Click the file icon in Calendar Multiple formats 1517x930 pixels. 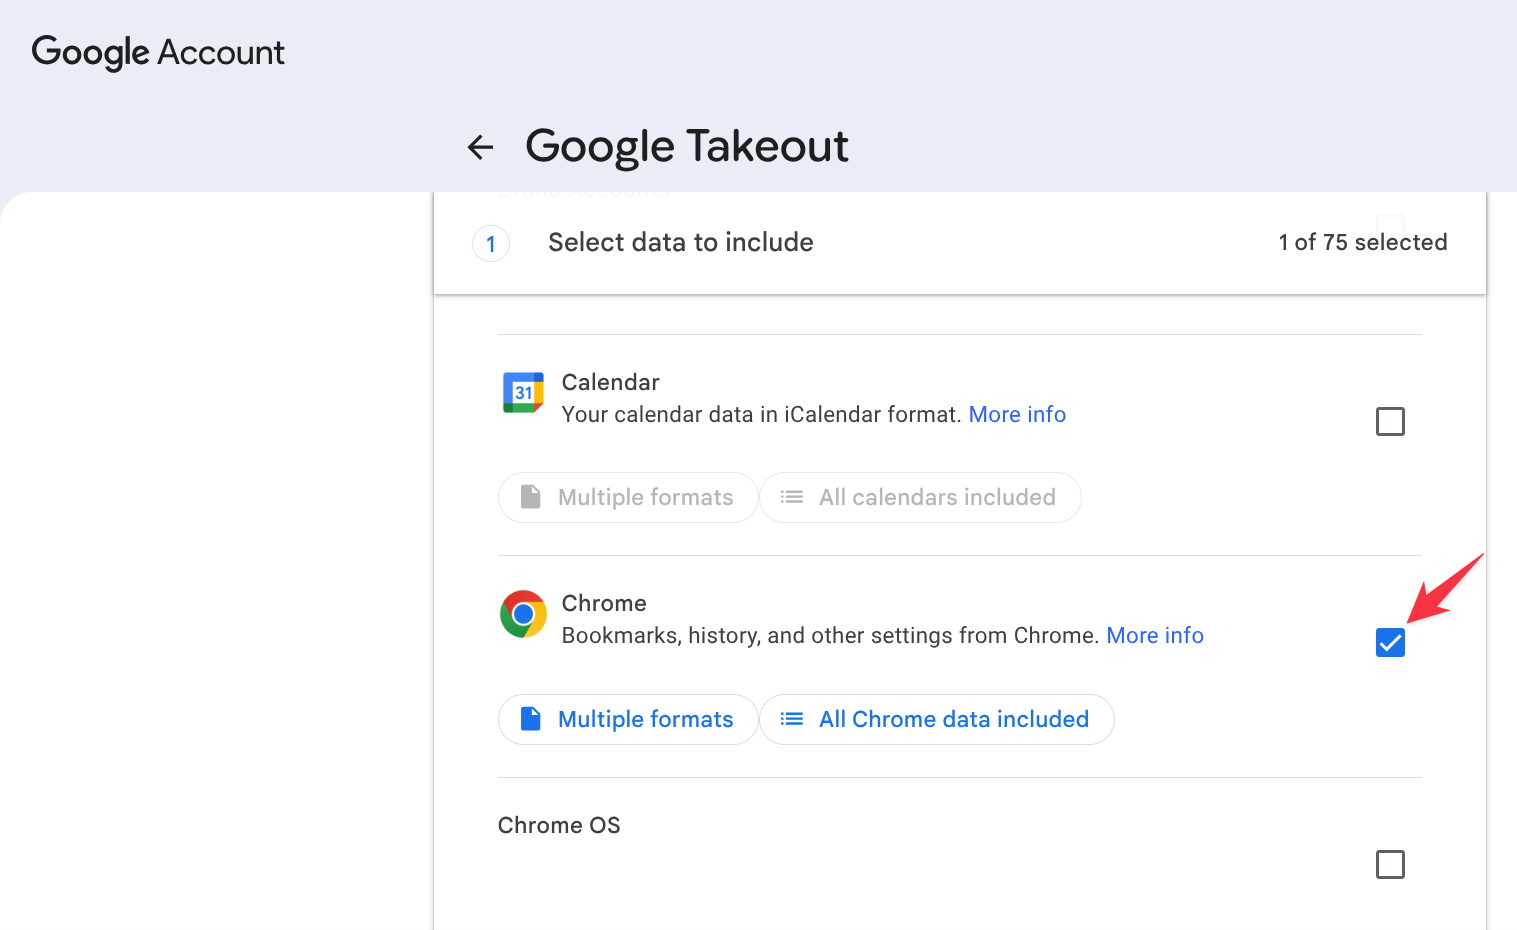[x=531, y=497]
